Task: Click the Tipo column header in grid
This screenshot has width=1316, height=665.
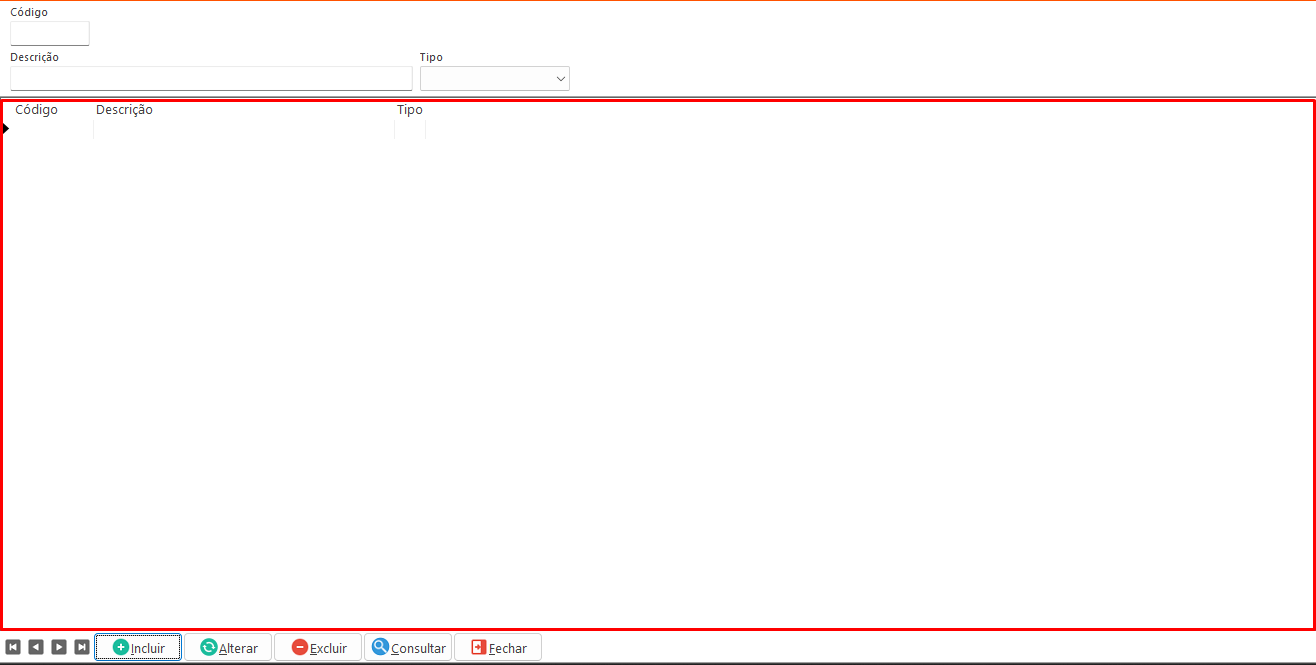Action: point(410,110)
